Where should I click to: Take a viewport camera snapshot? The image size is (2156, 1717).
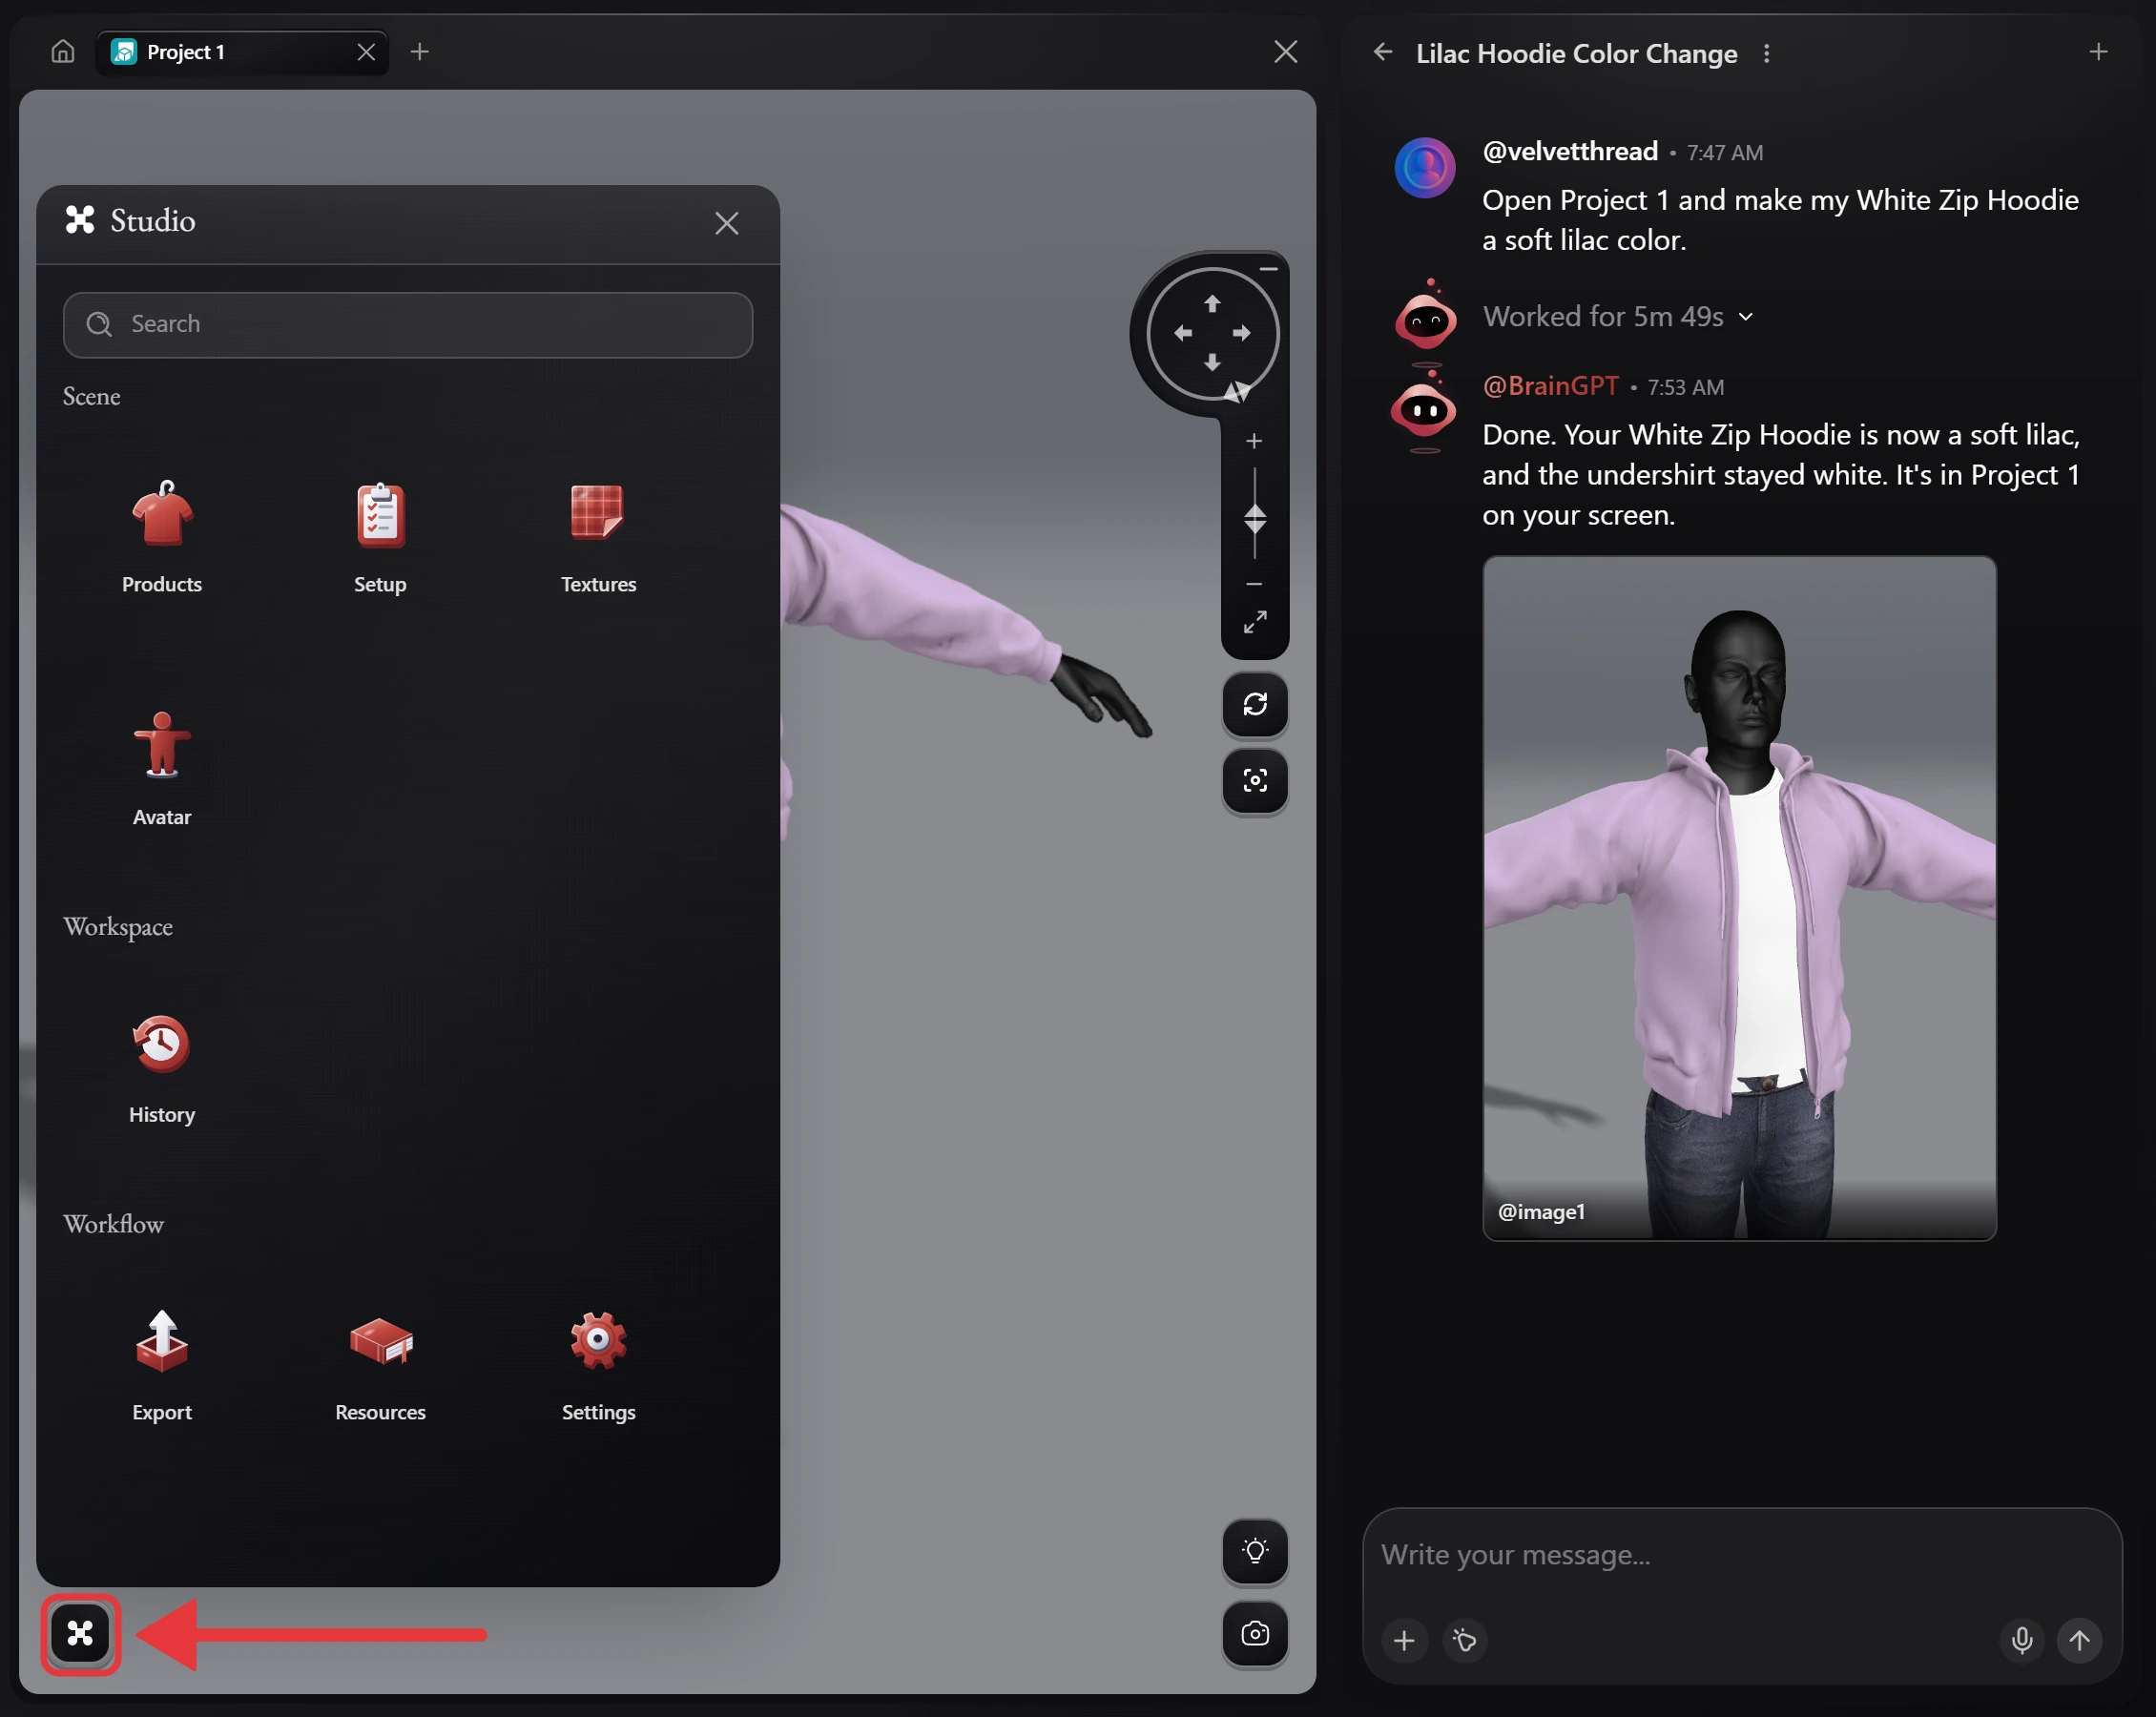pos(1255,1634)
